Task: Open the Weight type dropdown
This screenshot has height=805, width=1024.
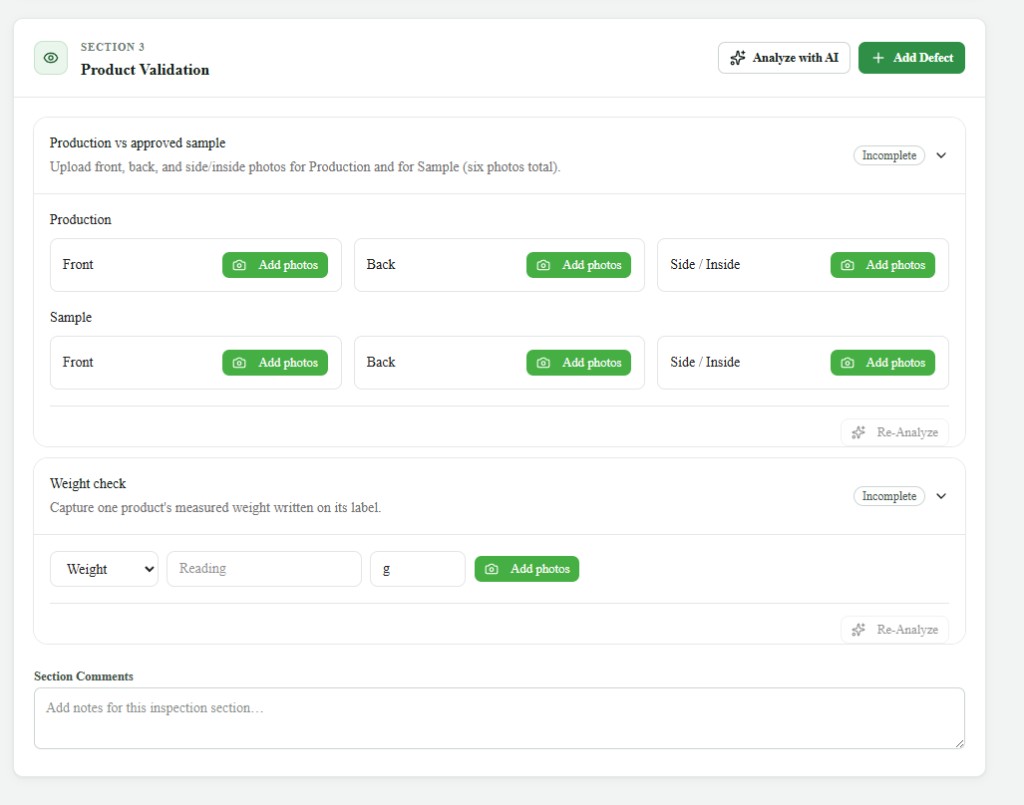Action: [x=104, y=569]
